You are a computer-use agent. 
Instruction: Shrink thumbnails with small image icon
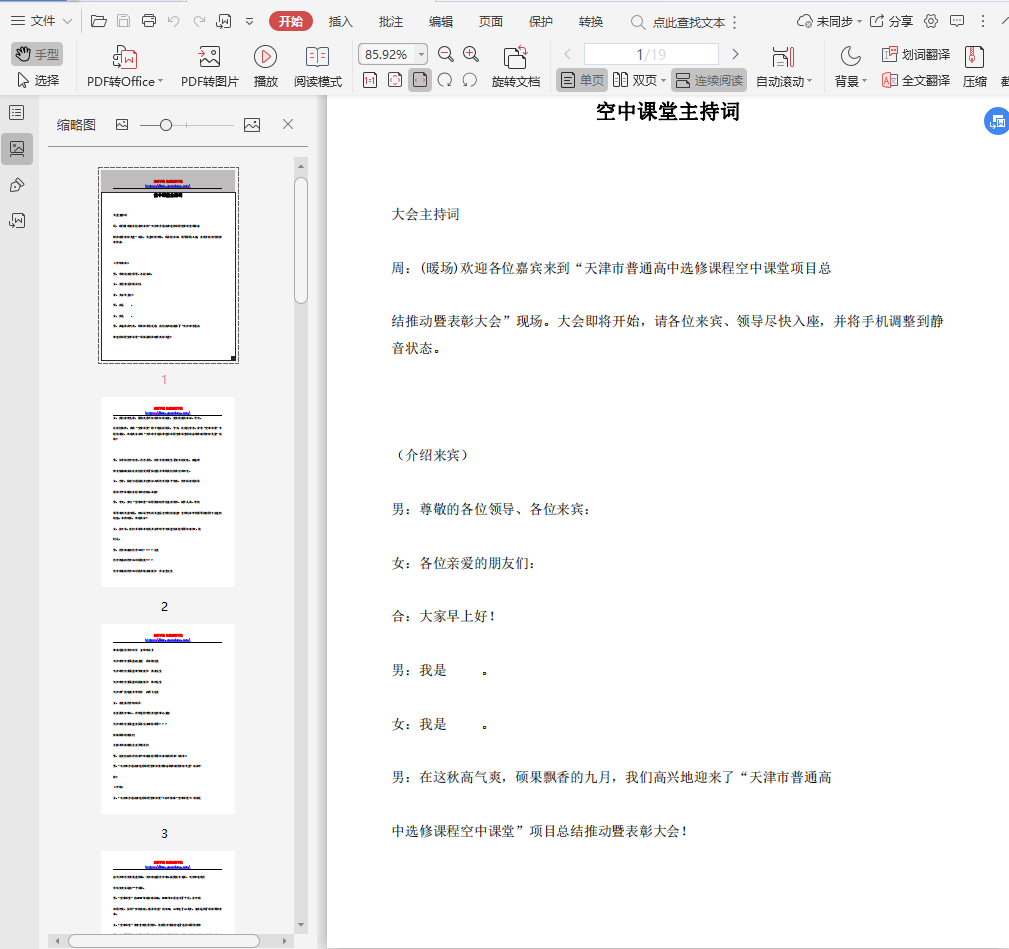click(122, 125)
